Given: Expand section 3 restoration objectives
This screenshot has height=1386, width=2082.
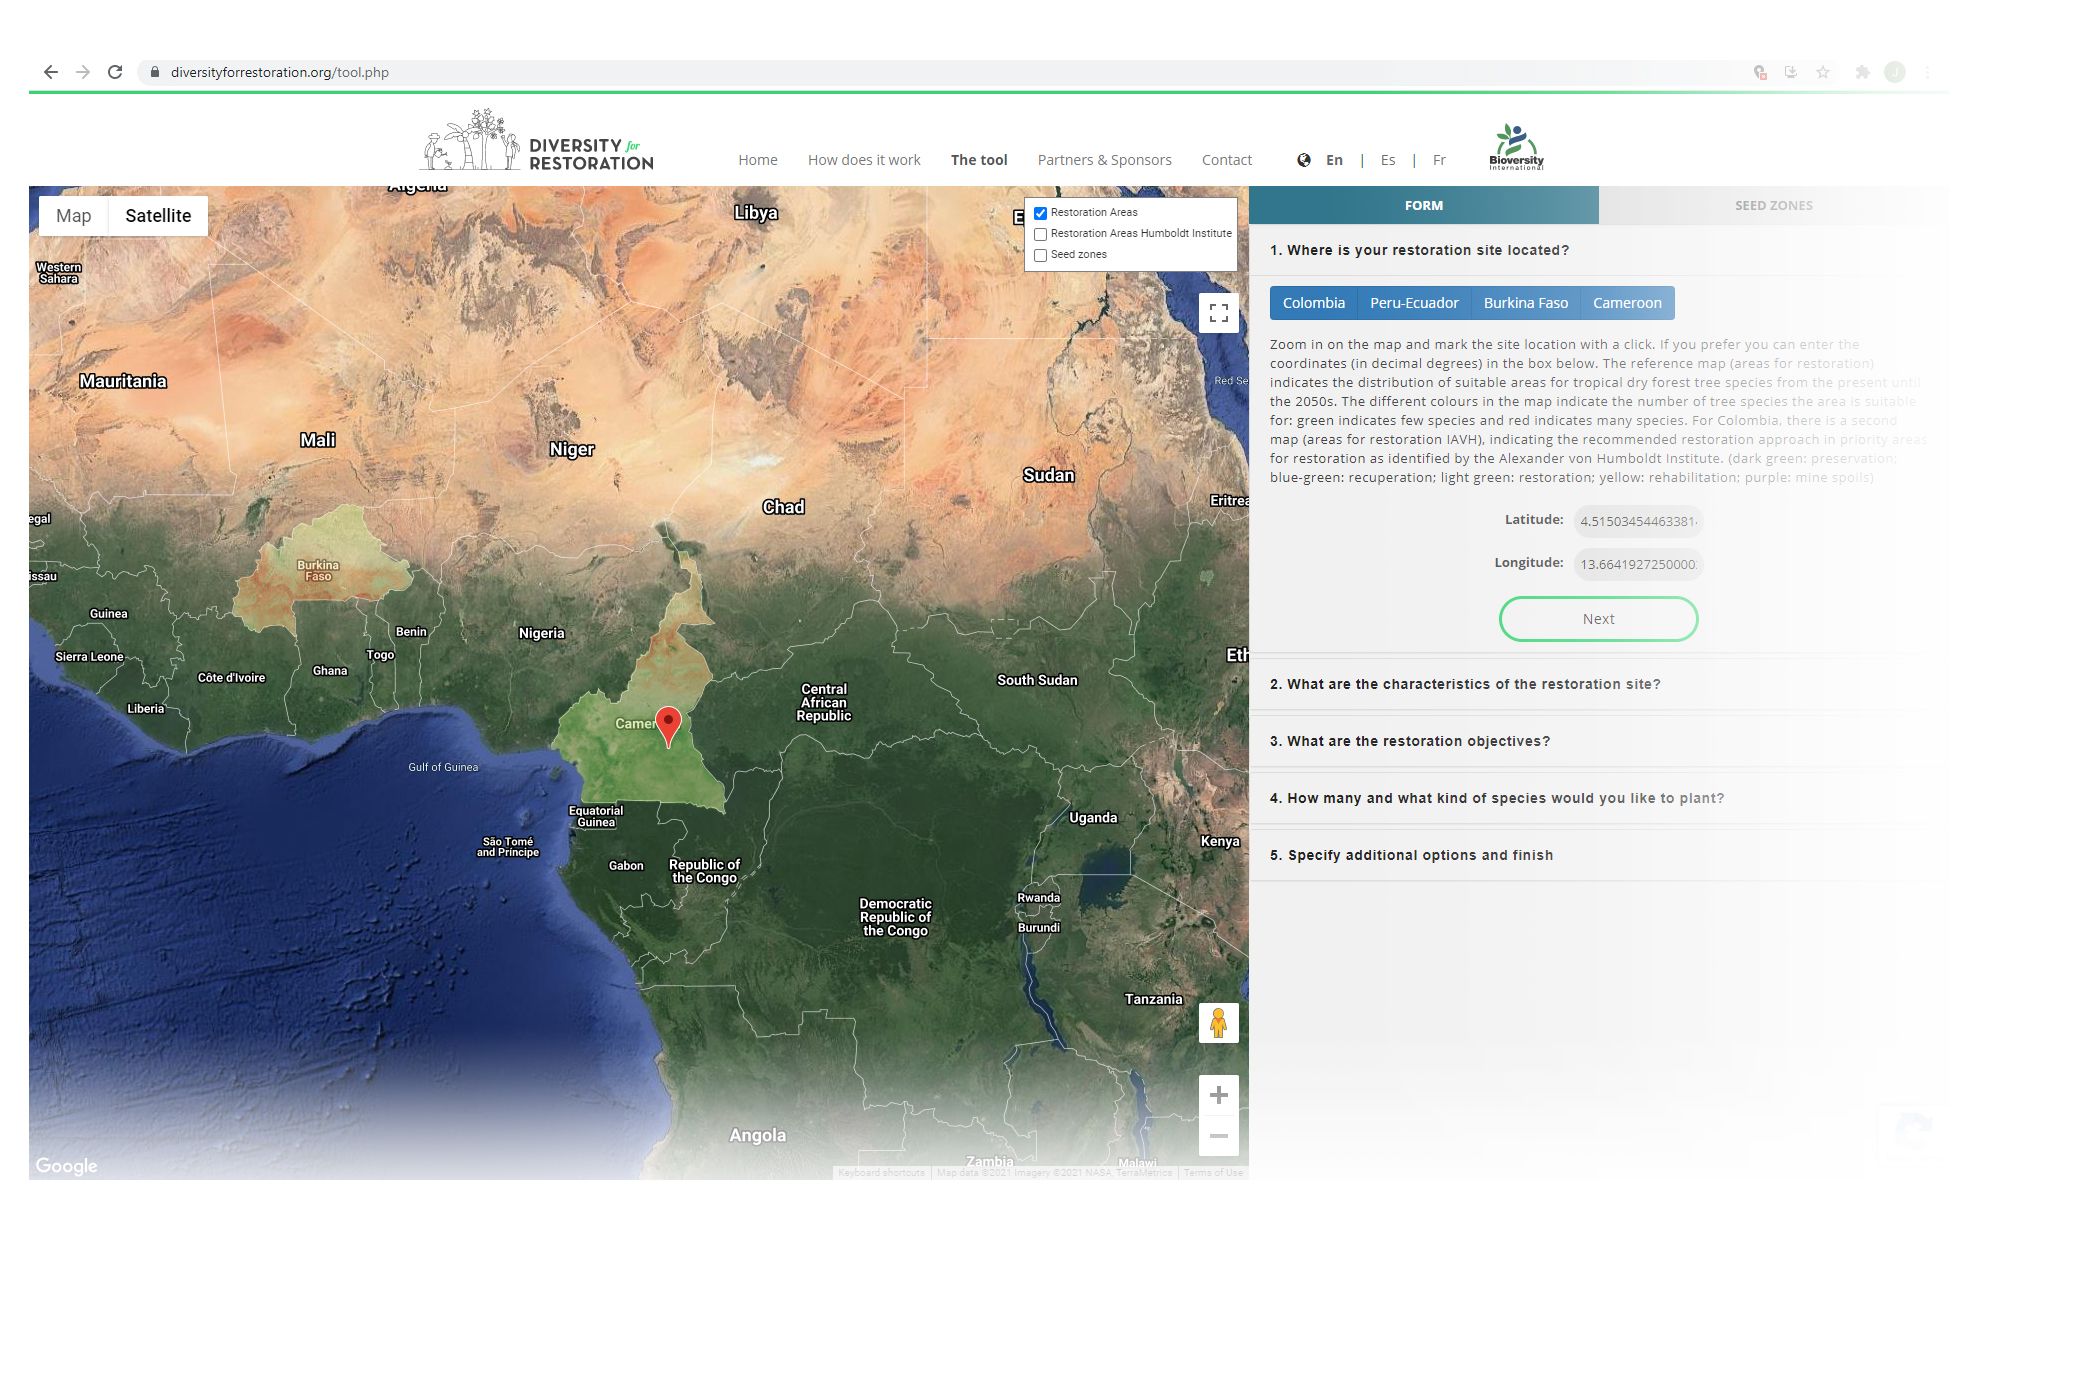Looking at the screenshot, I should pos(1409,741).
